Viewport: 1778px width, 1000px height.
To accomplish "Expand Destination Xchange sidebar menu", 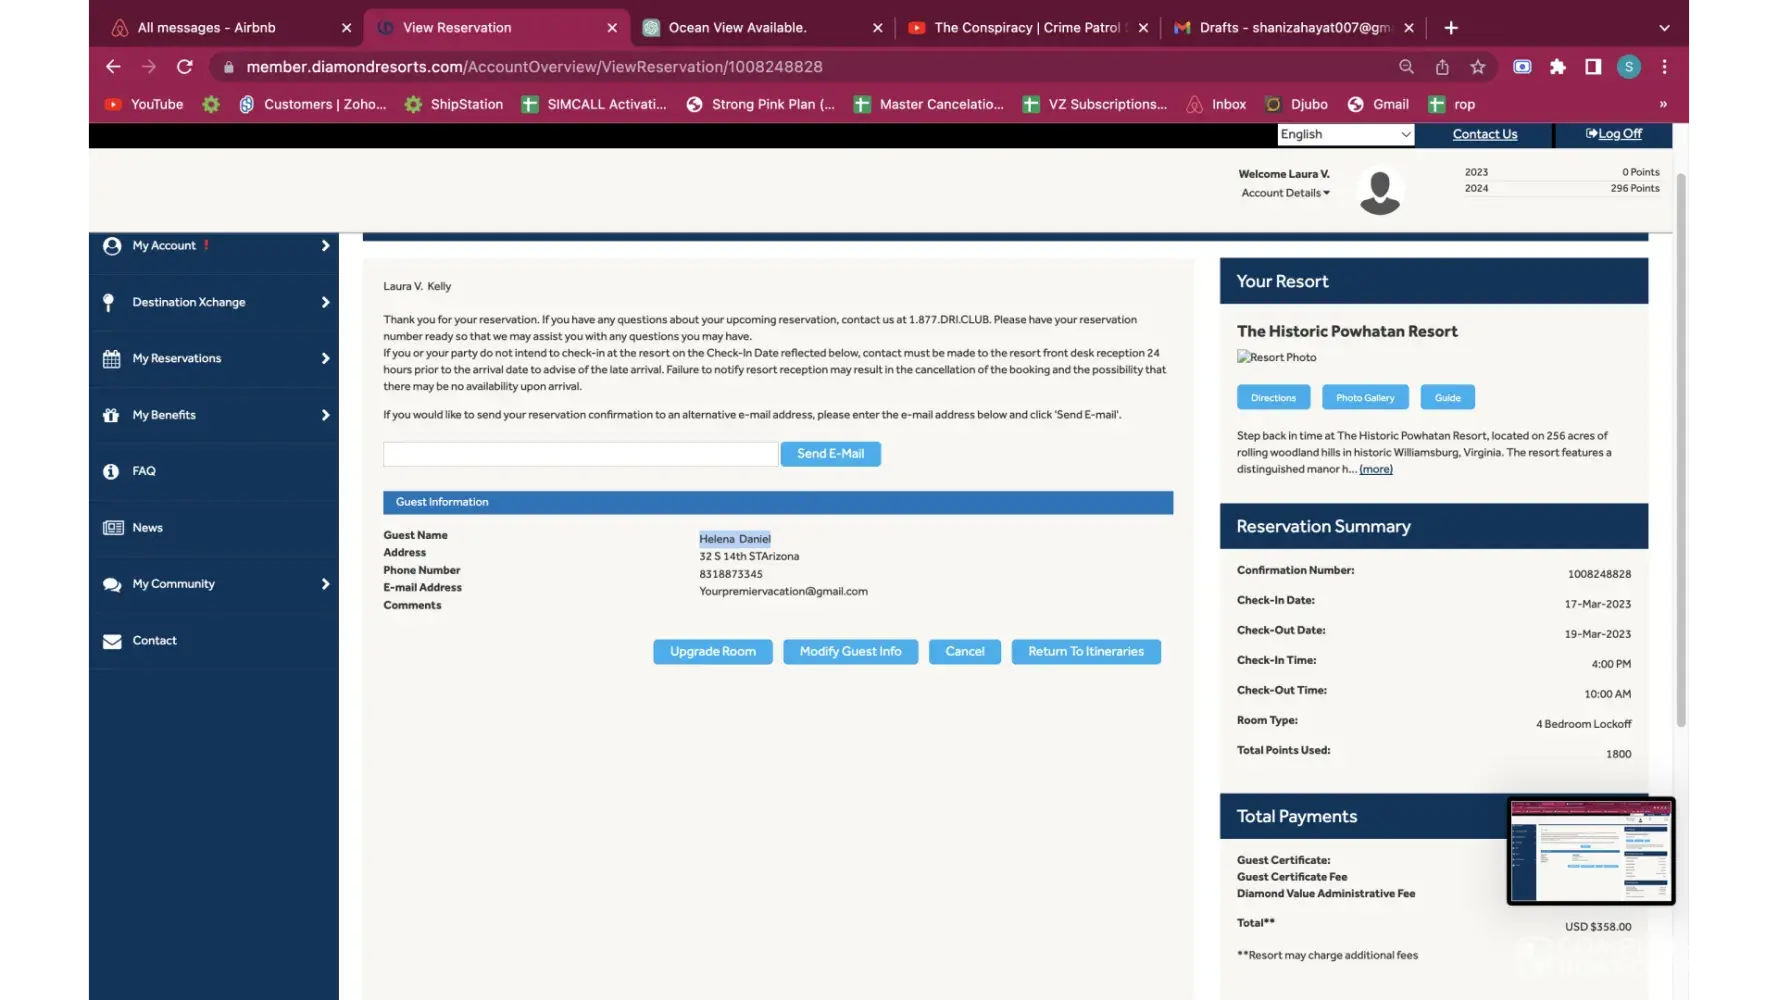I will pyautogui.click(x=214, y=302).
